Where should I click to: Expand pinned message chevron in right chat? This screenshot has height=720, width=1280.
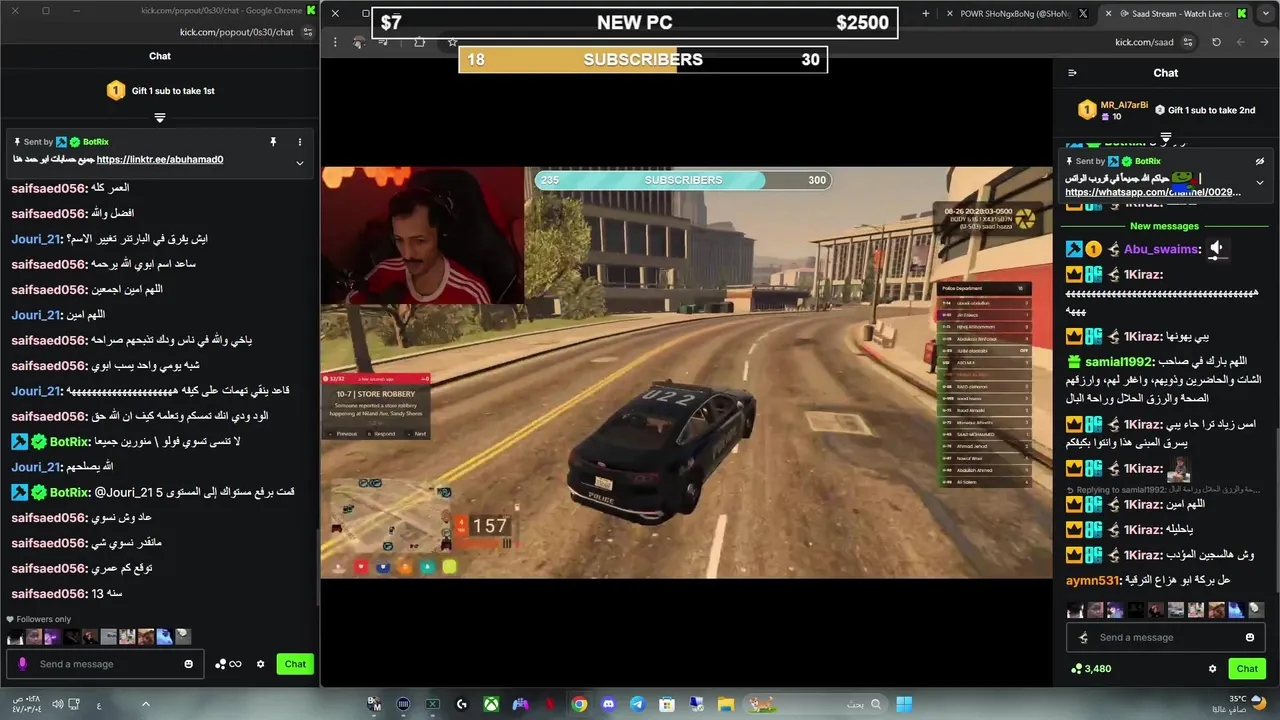click(x=1260, y=183)
